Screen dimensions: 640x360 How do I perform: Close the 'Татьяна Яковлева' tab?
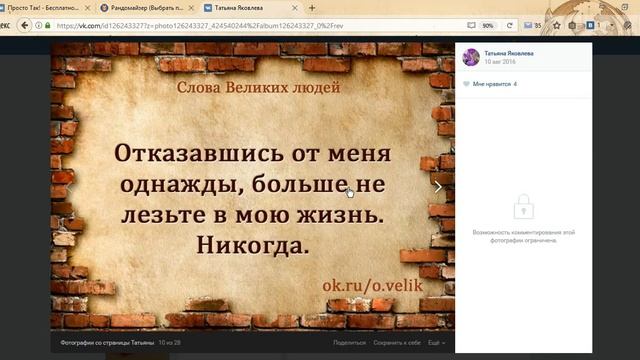click(x=295, y=8)
